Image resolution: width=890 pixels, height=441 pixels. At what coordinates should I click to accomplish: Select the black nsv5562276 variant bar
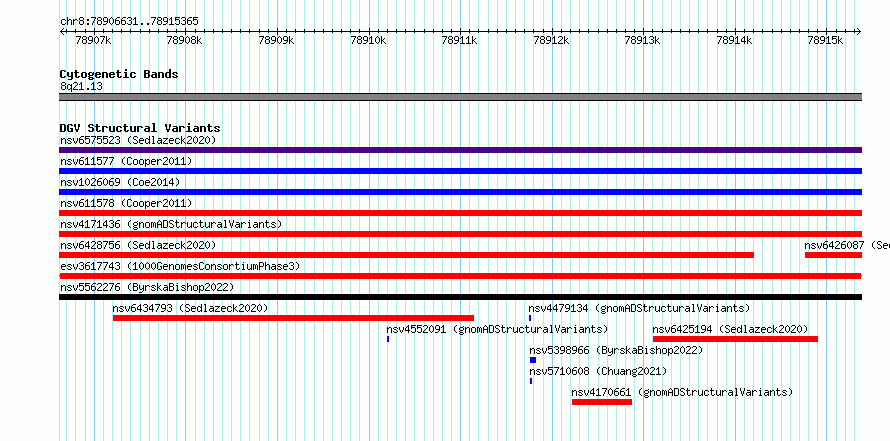(460, 297)
